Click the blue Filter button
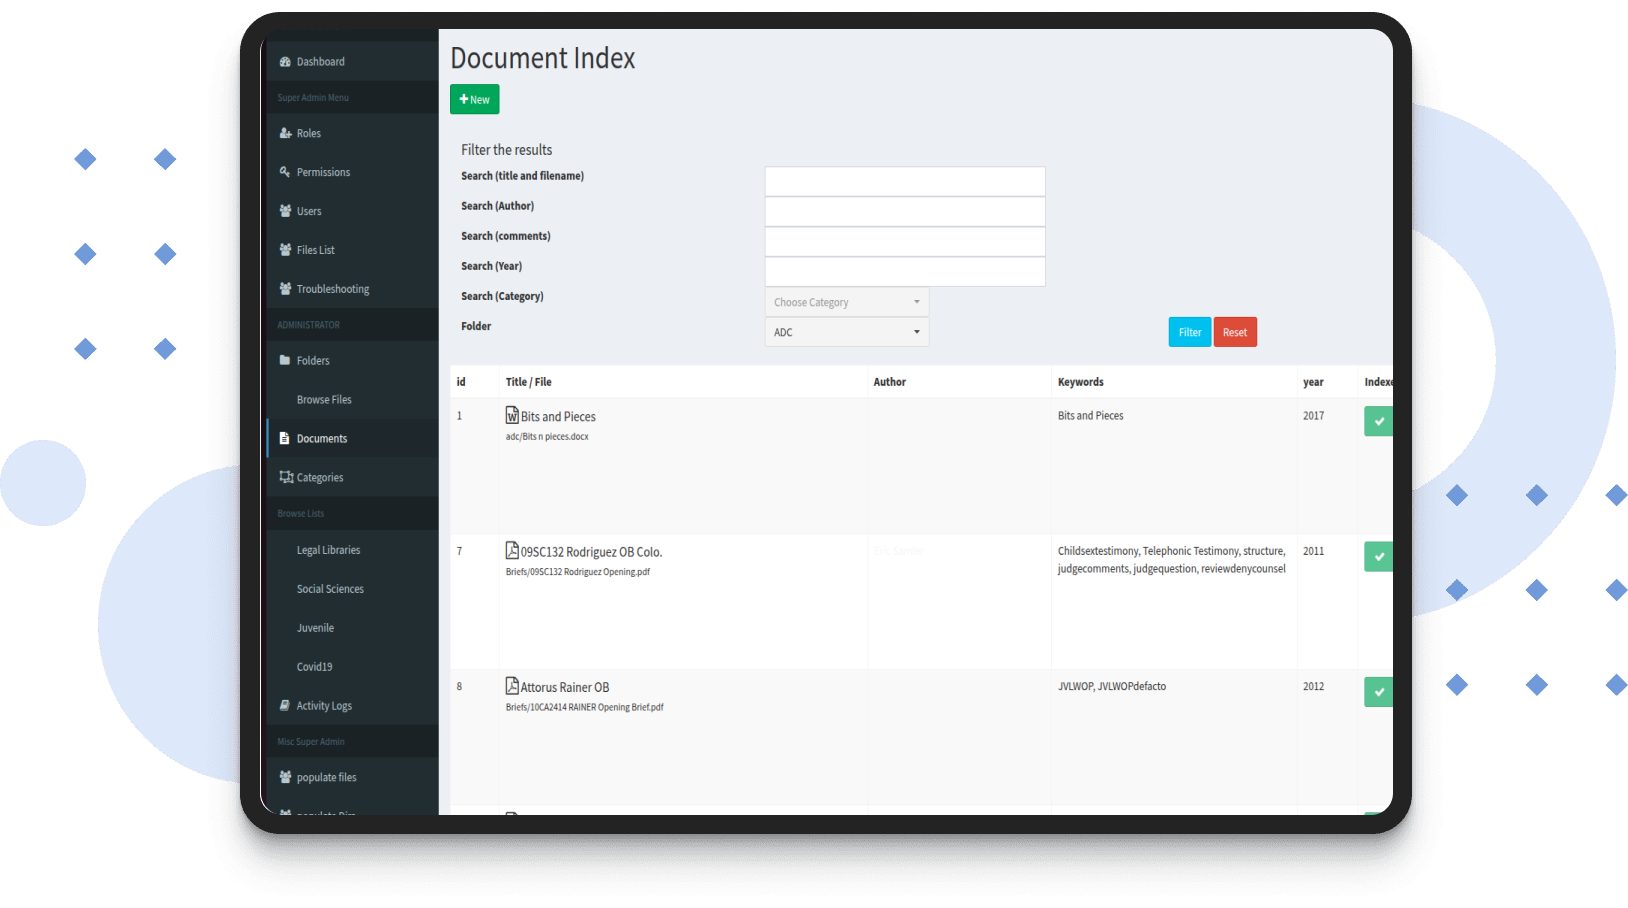The width and height of the screenshot is (1628, 908). point(1190,332)
